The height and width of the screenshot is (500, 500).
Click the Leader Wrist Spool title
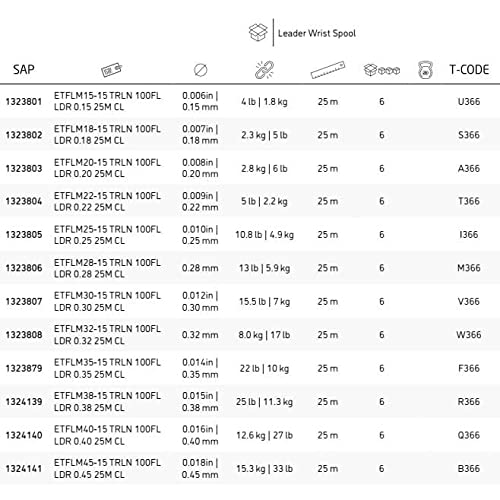pyautogui.click(x=317, y=33)
